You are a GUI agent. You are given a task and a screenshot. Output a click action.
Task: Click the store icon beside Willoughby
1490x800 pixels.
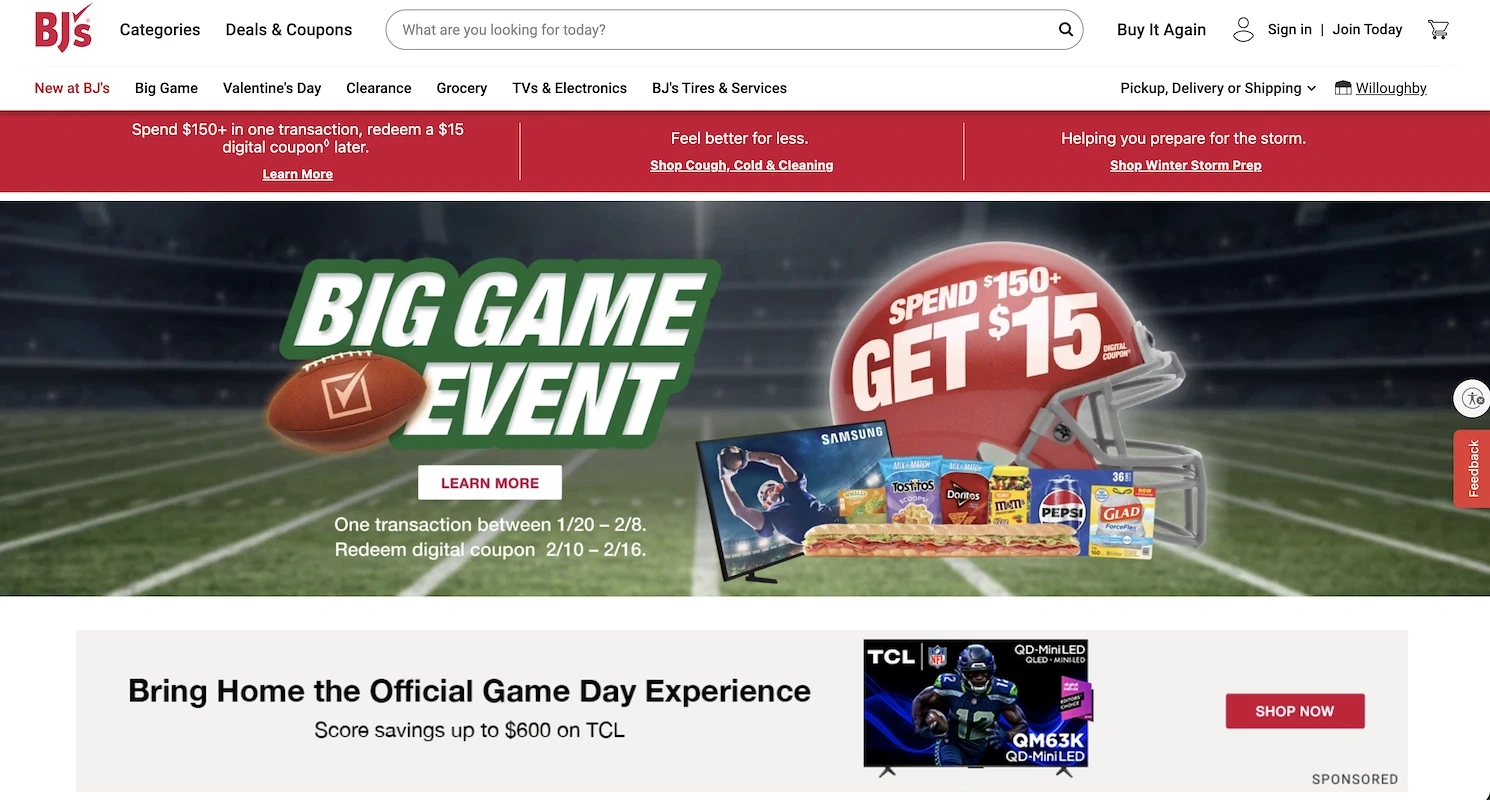1343,88
